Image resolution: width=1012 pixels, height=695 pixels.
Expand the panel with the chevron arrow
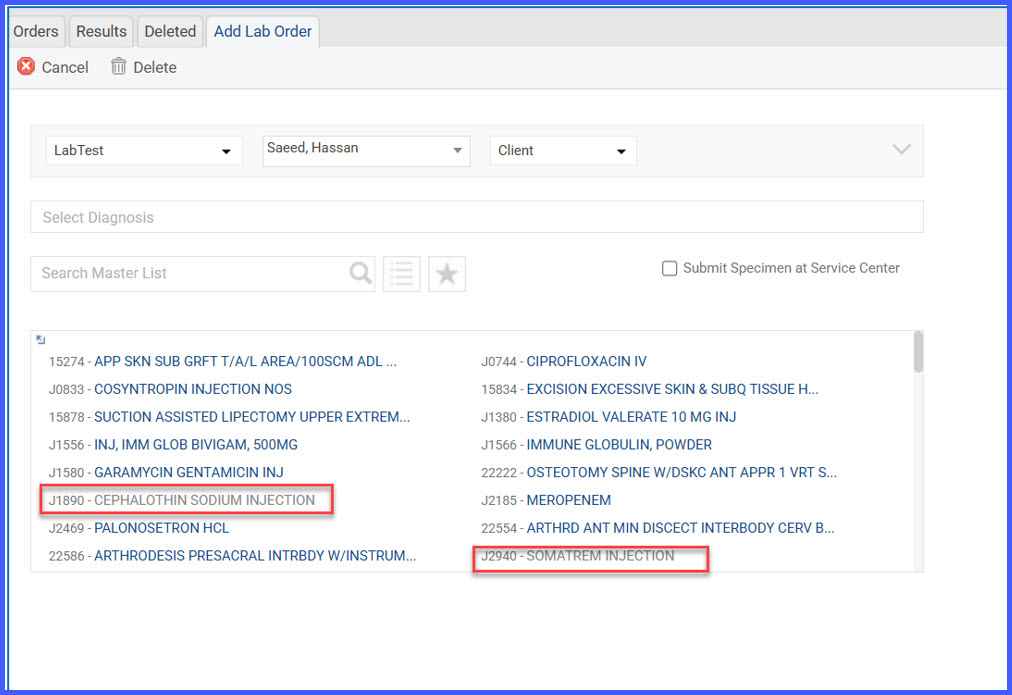[x=902, y=150]
